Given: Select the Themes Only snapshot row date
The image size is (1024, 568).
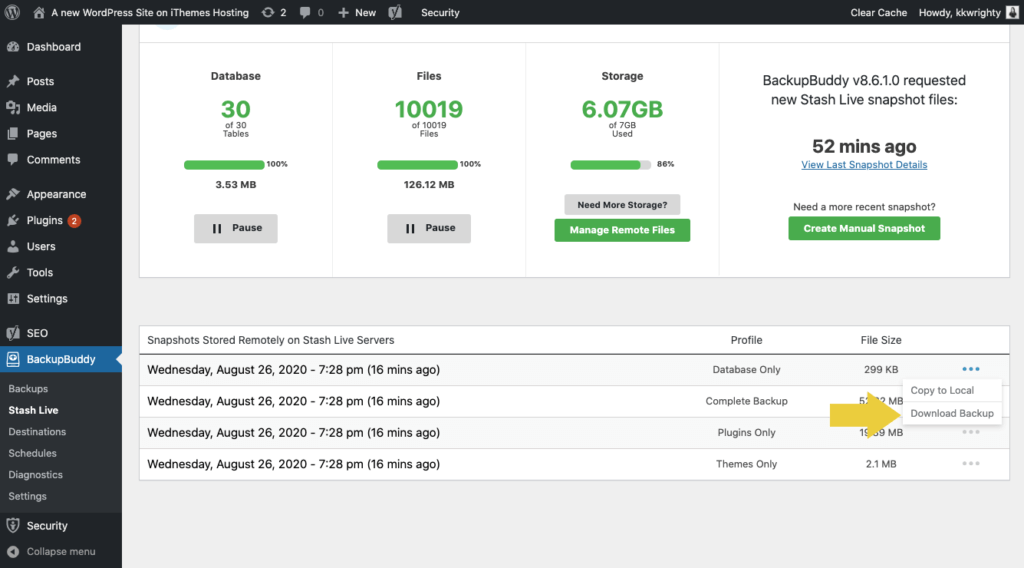Looking at the screenshot, I should (293, 464).
